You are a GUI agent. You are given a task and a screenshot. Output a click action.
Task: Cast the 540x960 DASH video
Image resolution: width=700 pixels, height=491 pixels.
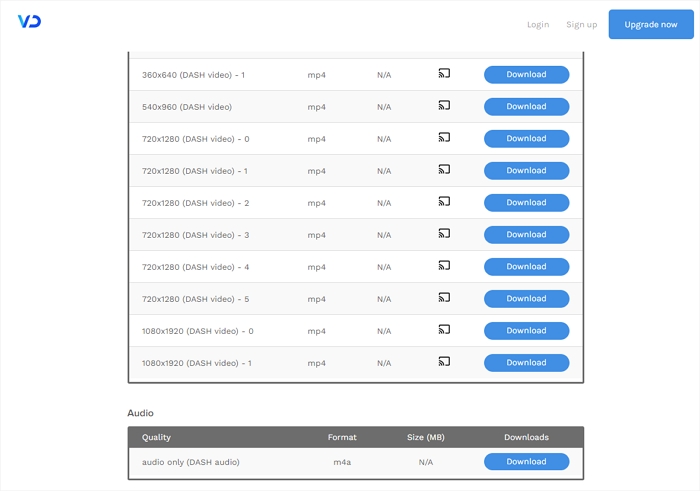(444, 105)
